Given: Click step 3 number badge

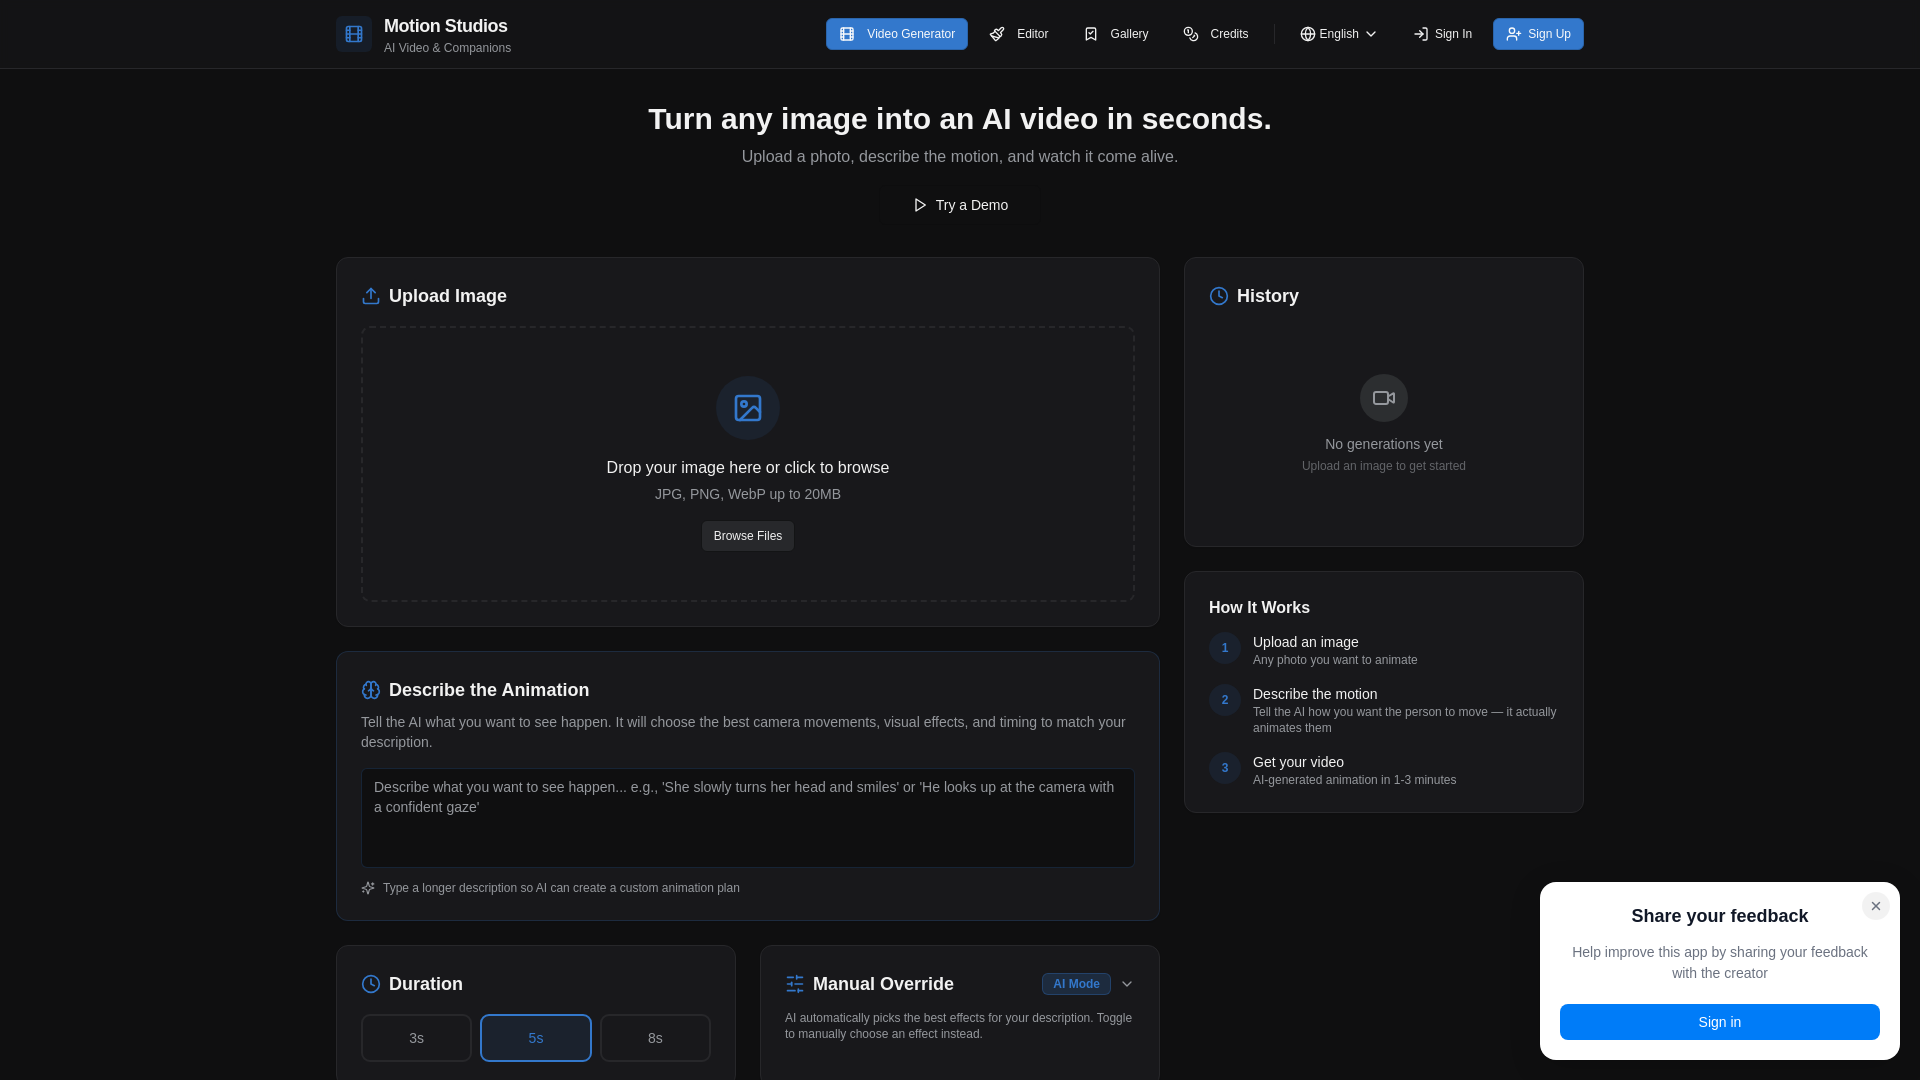Looking at the screenshot, I should point(1225,768).
